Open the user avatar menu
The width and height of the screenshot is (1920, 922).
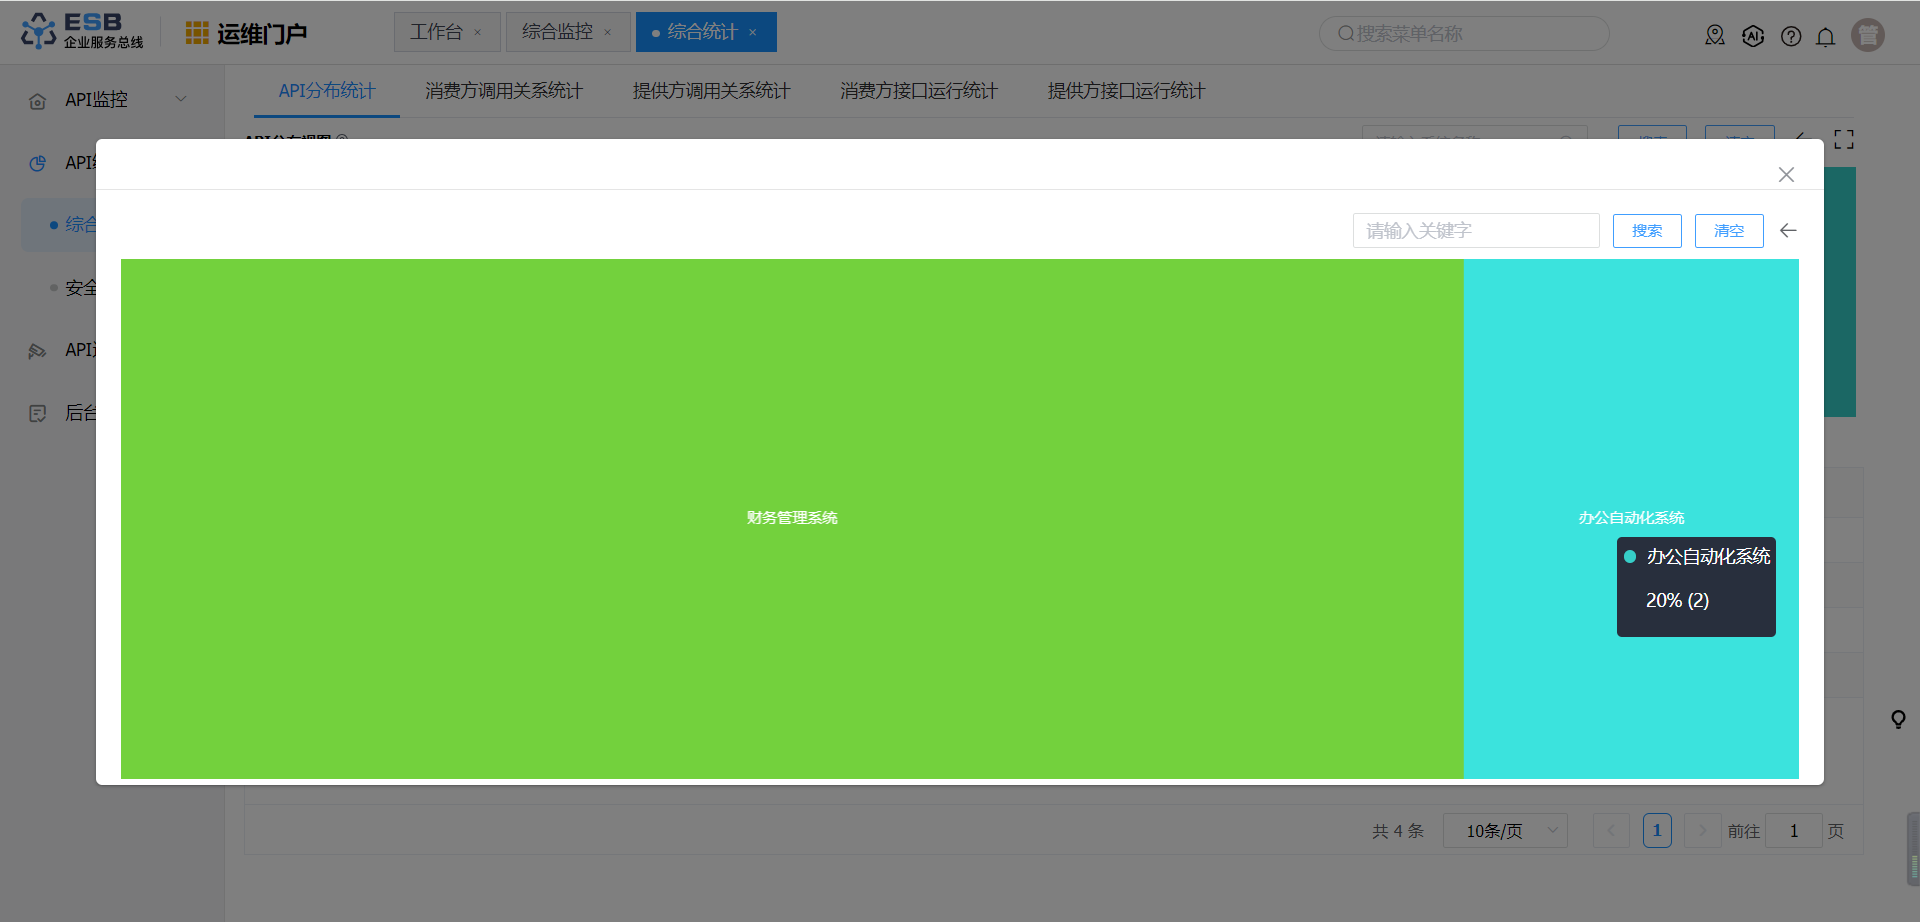tap(1867, 35)
